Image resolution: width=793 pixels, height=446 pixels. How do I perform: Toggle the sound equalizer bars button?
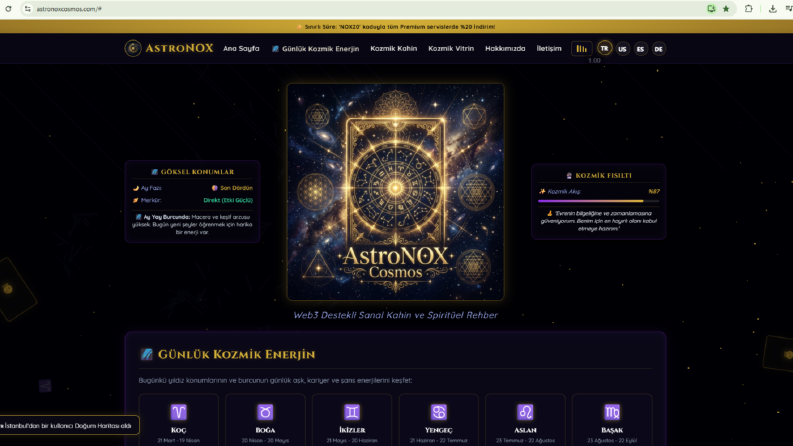pyautogui.click(x=582, y=49)
